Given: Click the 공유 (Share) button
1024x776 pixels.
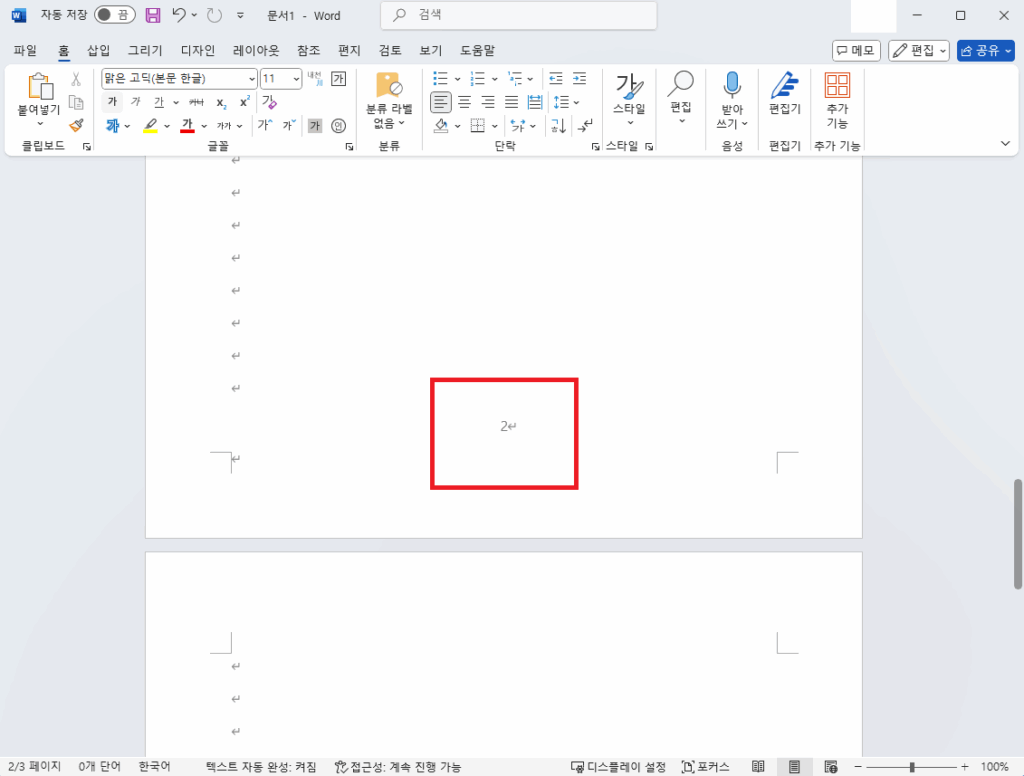Looking at the screenshot, I should click(x=985, y=50).
